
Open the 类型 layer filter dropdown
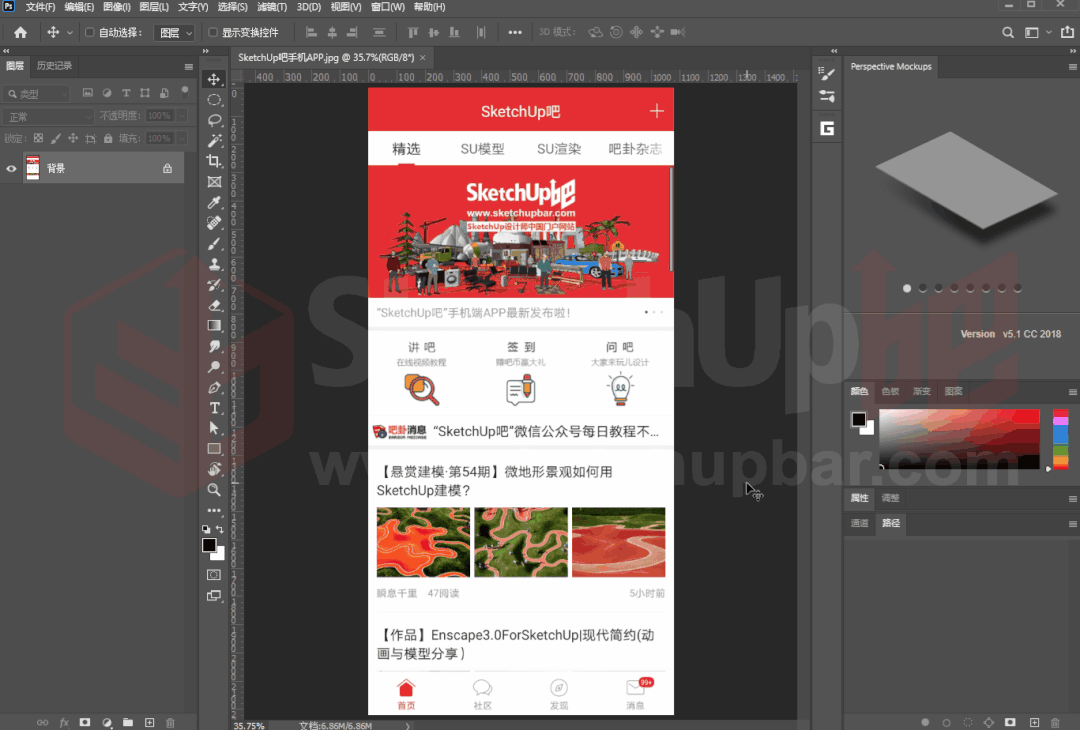pos(37,94)
